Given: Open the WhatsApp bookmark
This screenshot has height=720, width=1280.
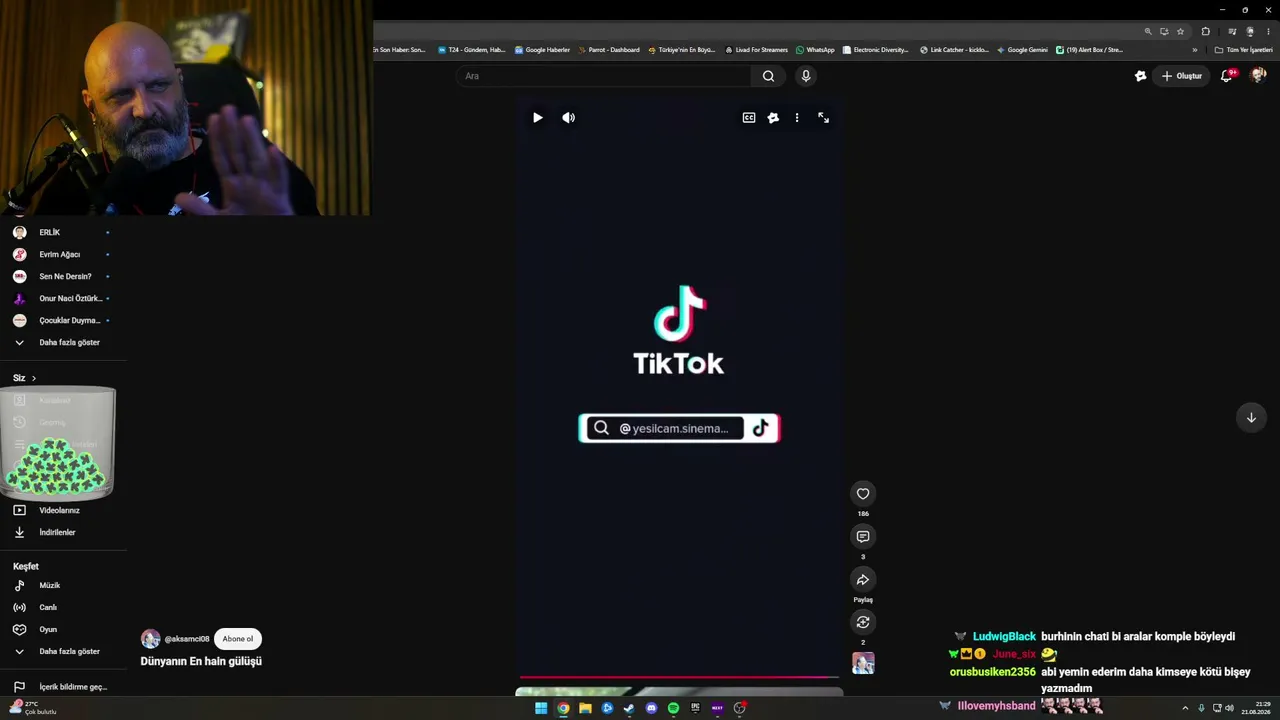Looking at the screenshot, I should (815, 50).
